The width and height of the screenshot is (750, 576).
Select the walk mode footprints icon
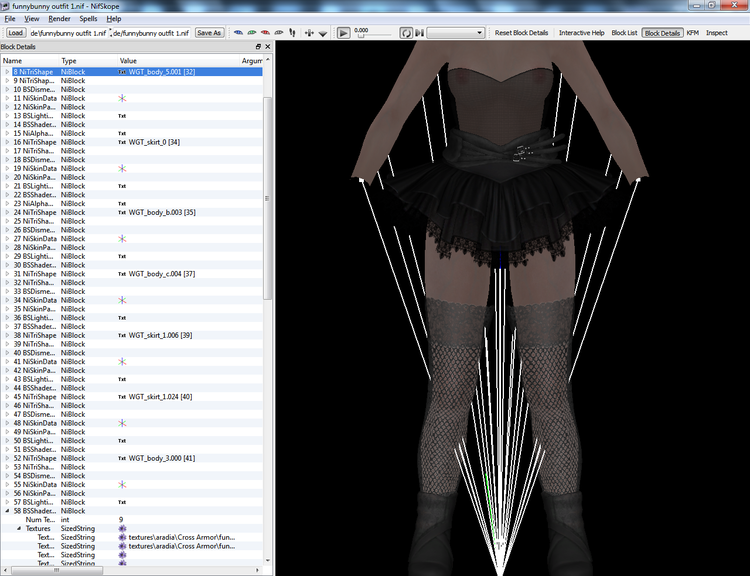[x=292, y=33]
